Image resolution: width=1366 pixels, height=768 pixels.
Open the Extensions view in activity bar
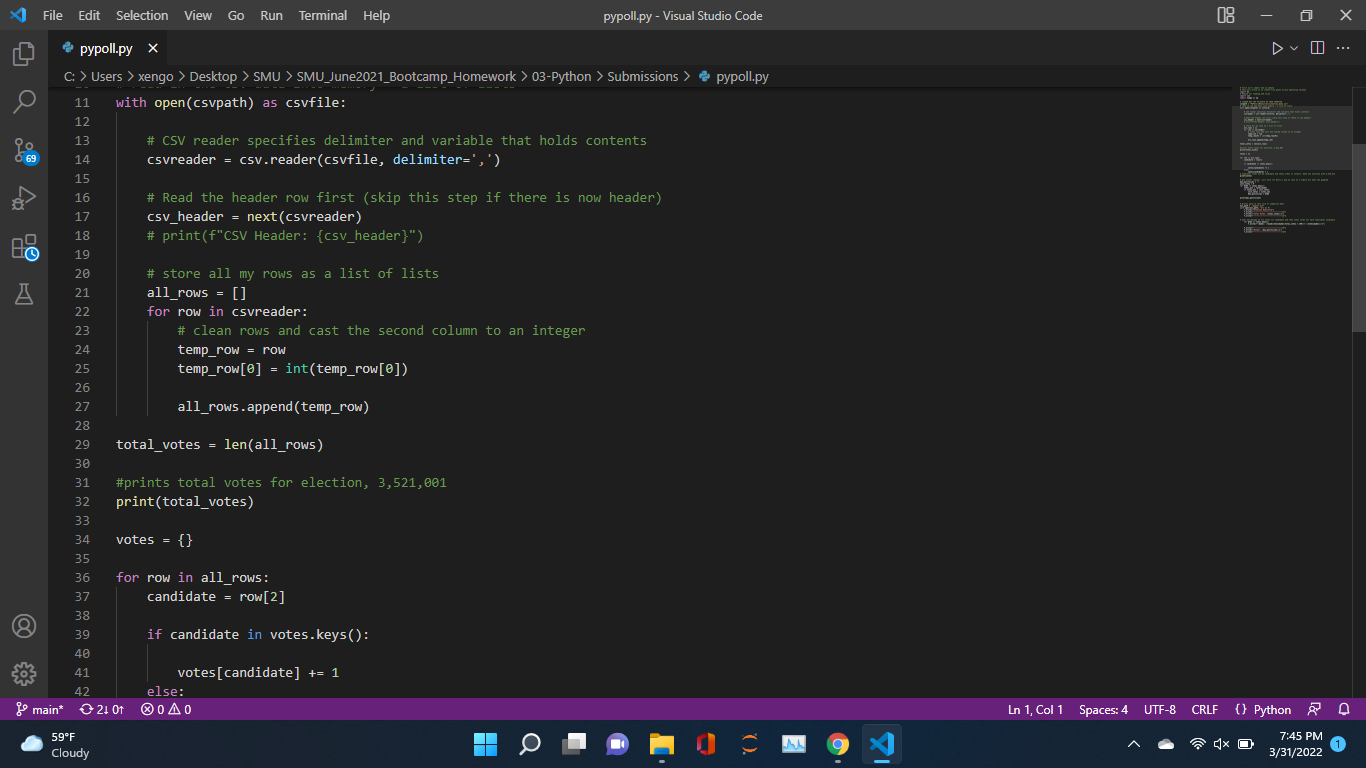(x=24, y=247)
